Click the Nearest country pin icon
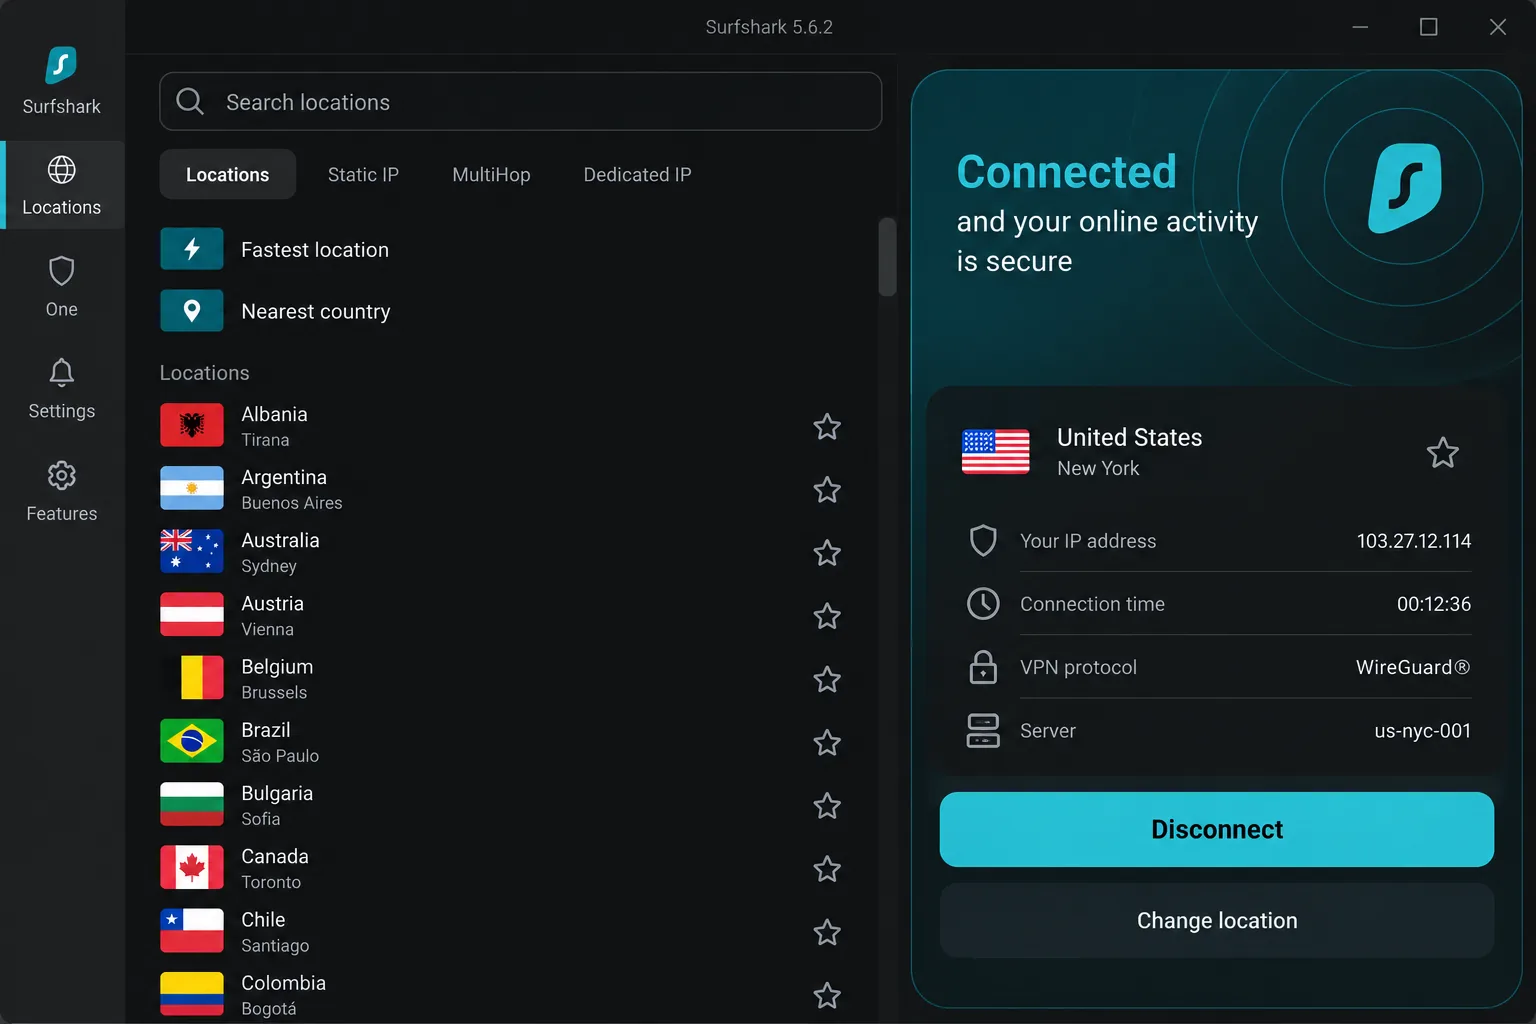 pos(192,311)
